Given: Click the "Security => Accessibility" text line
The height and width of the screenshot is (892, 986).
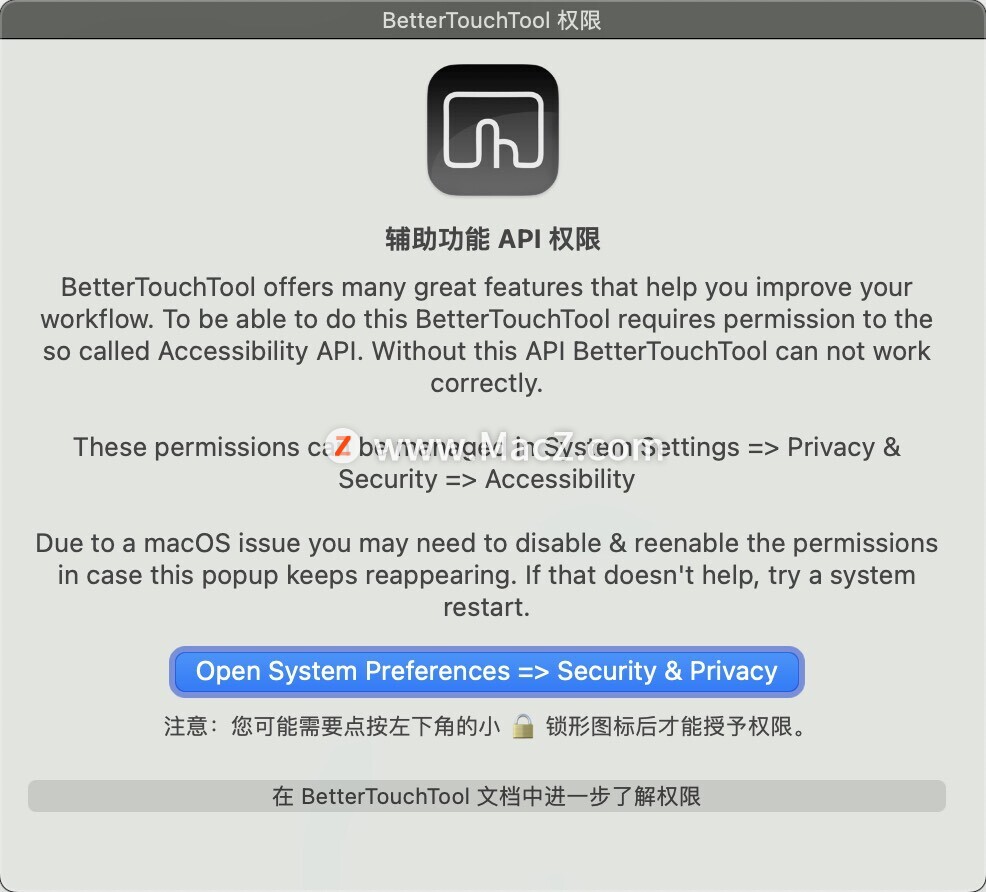Looking at the screenshot, I should point(487,479).
